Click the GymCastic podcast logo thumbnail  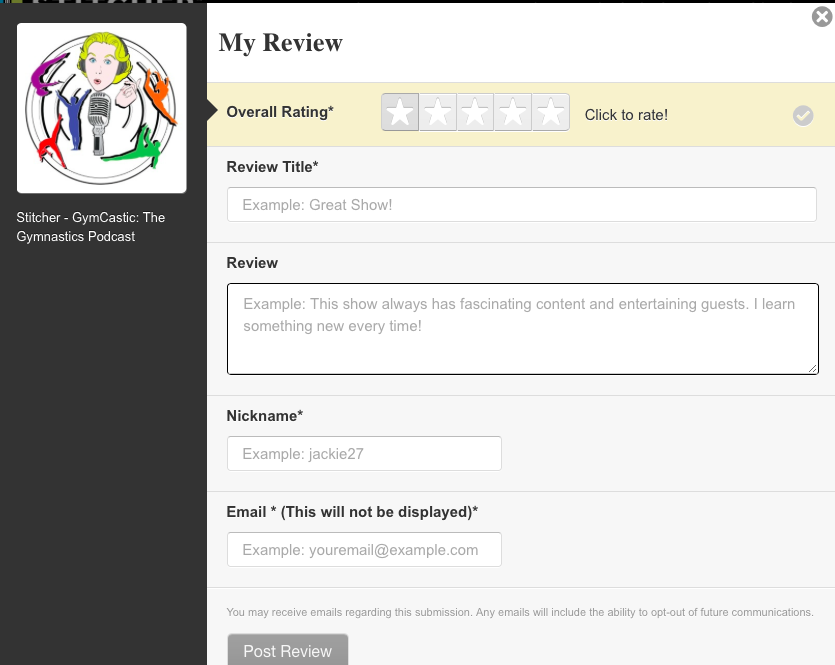[x=102, y=108]
